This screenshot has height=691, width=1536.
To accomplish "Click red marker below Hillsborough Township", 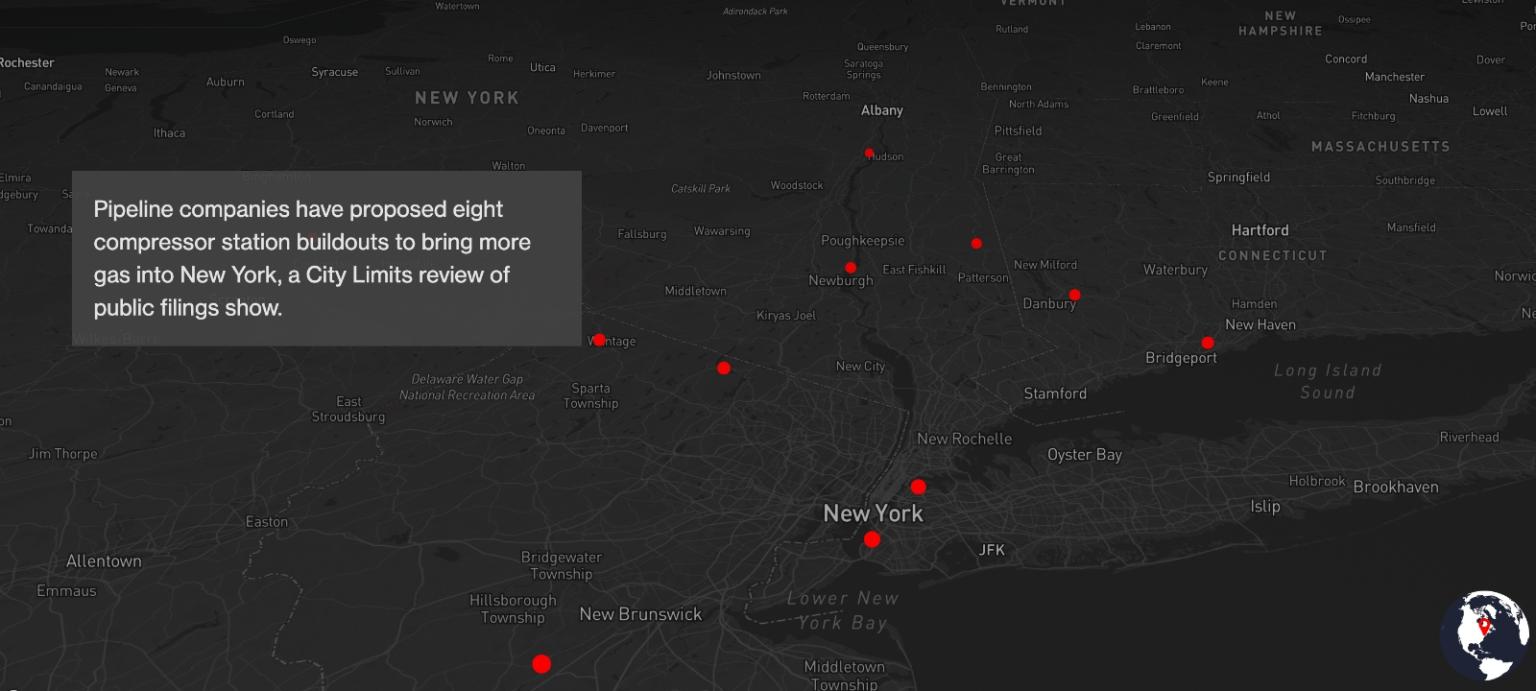I will point(541,664).
